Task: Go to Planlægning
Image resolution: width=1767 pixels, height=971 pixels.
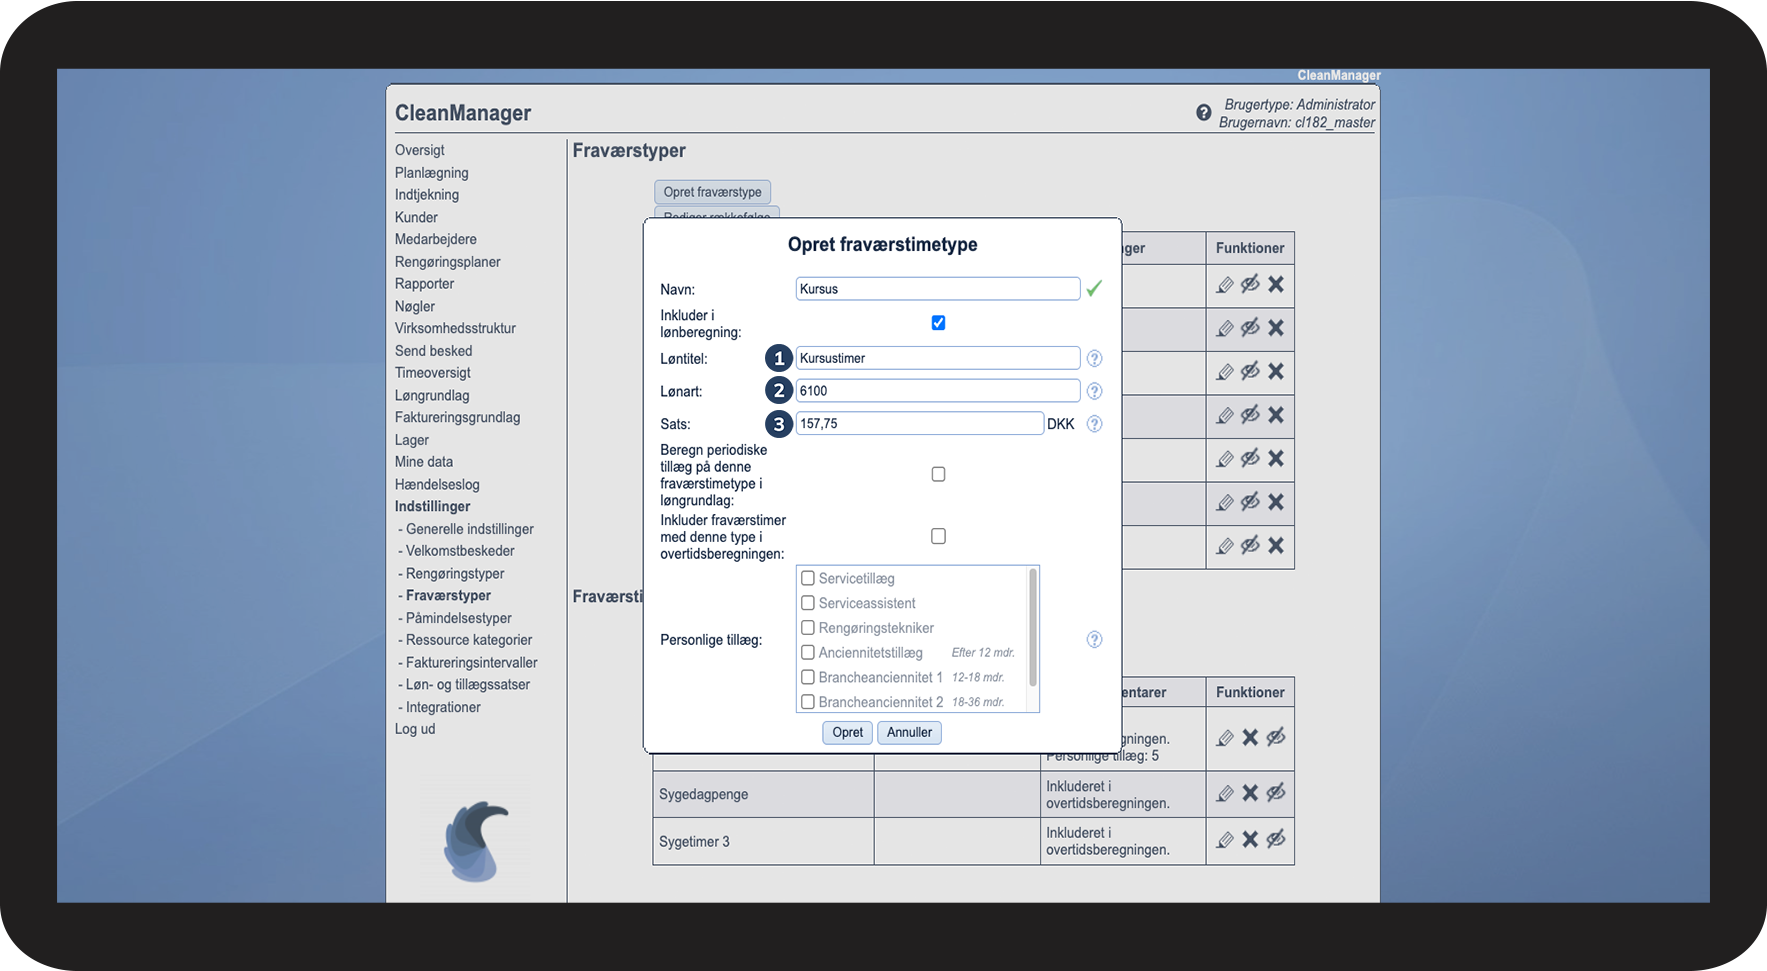Action: (432, 173)
